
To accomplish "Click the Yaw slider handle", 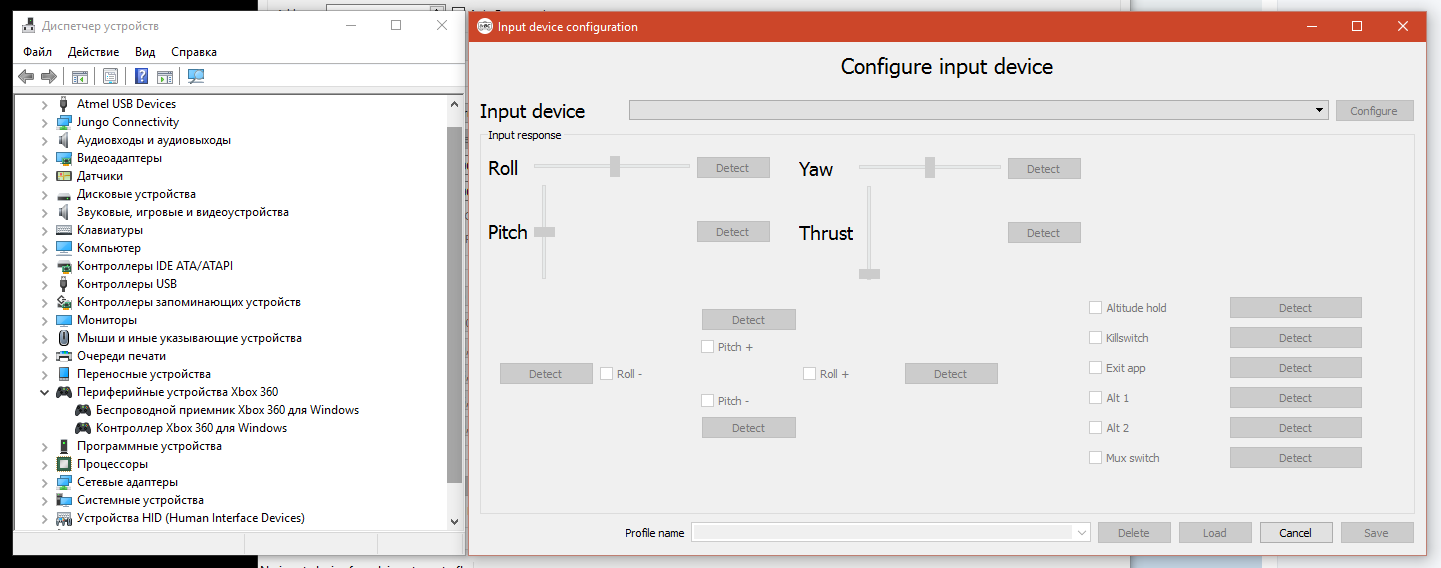I will (x=929, y=167).
